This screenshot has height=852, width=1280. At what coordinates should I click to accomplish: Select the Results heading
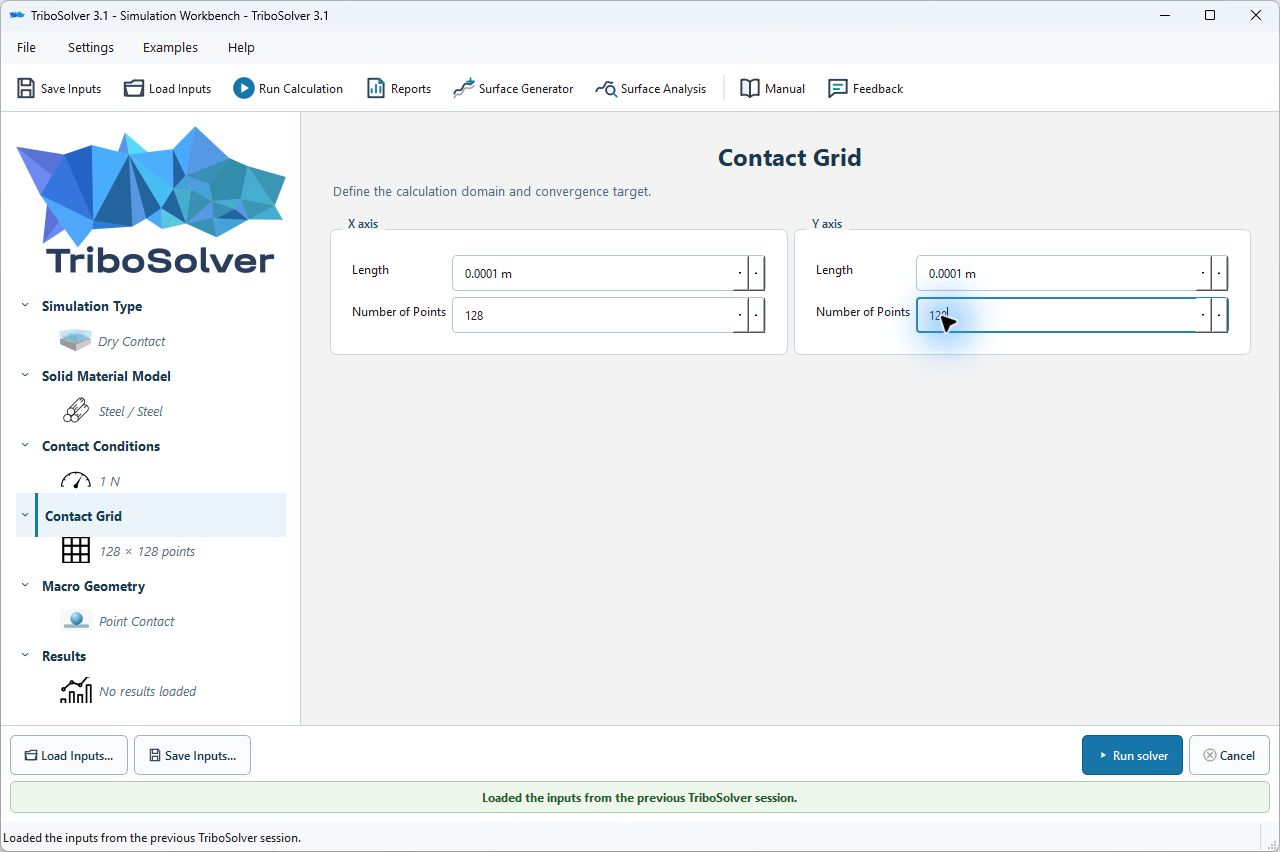click(64, 656)
